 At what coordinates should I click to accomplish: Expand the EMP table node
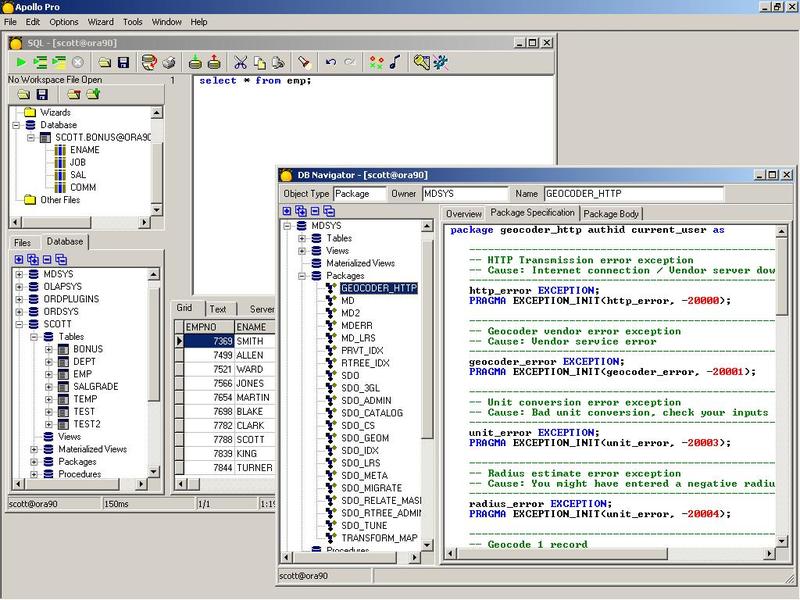tap(48, 374)
